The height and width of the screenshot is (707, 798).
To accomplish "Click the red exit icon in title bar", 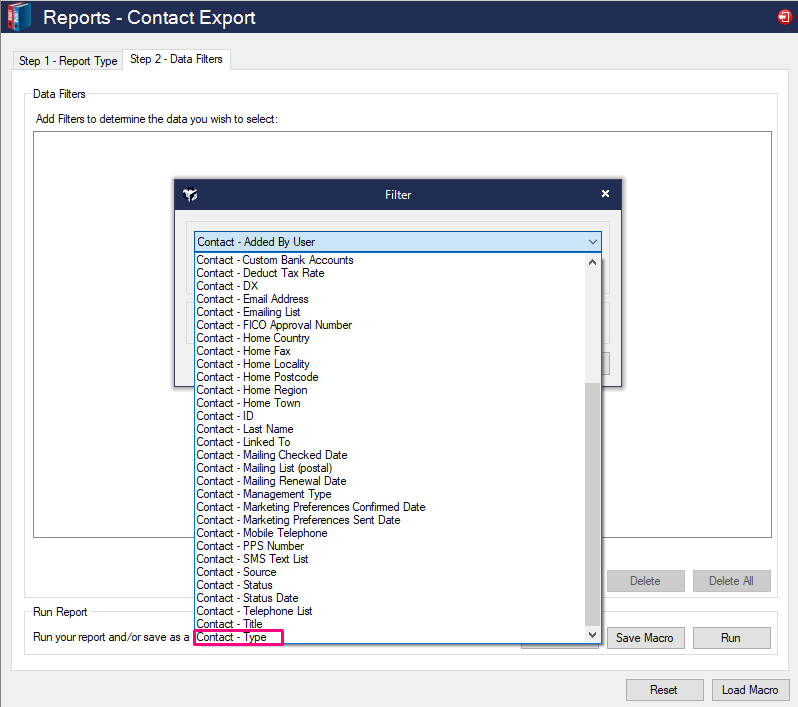I will coord(783,17).
